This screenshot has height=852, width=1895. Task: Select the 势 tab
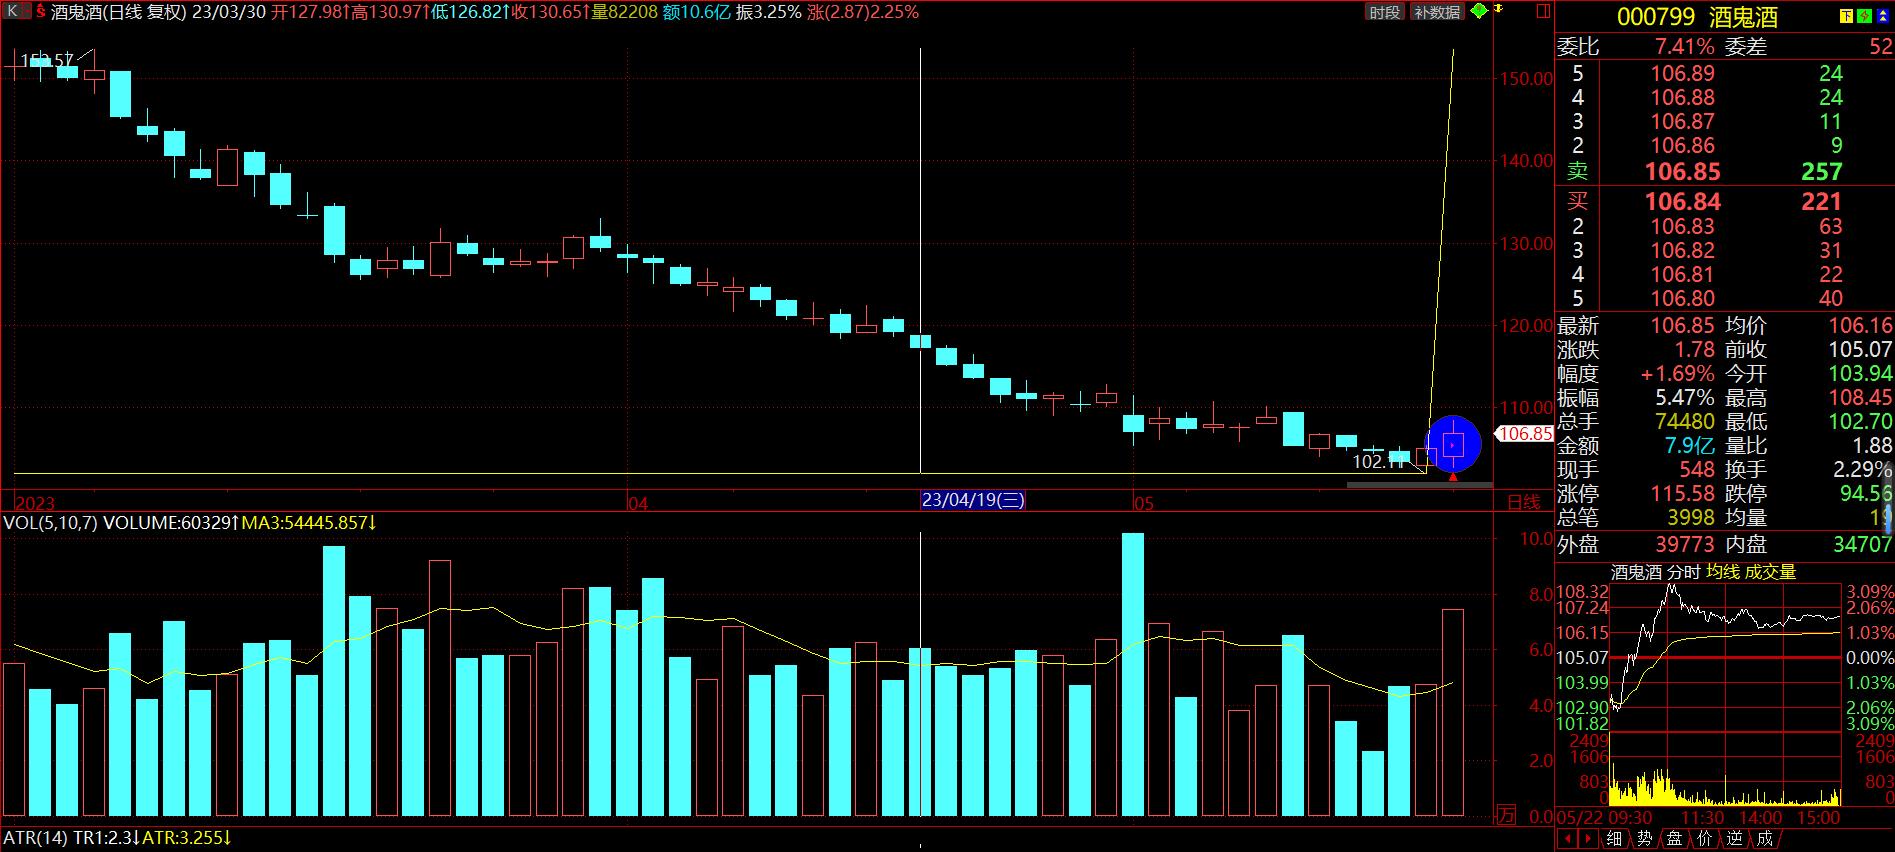pyautogui.click(x=1644, y=839)
